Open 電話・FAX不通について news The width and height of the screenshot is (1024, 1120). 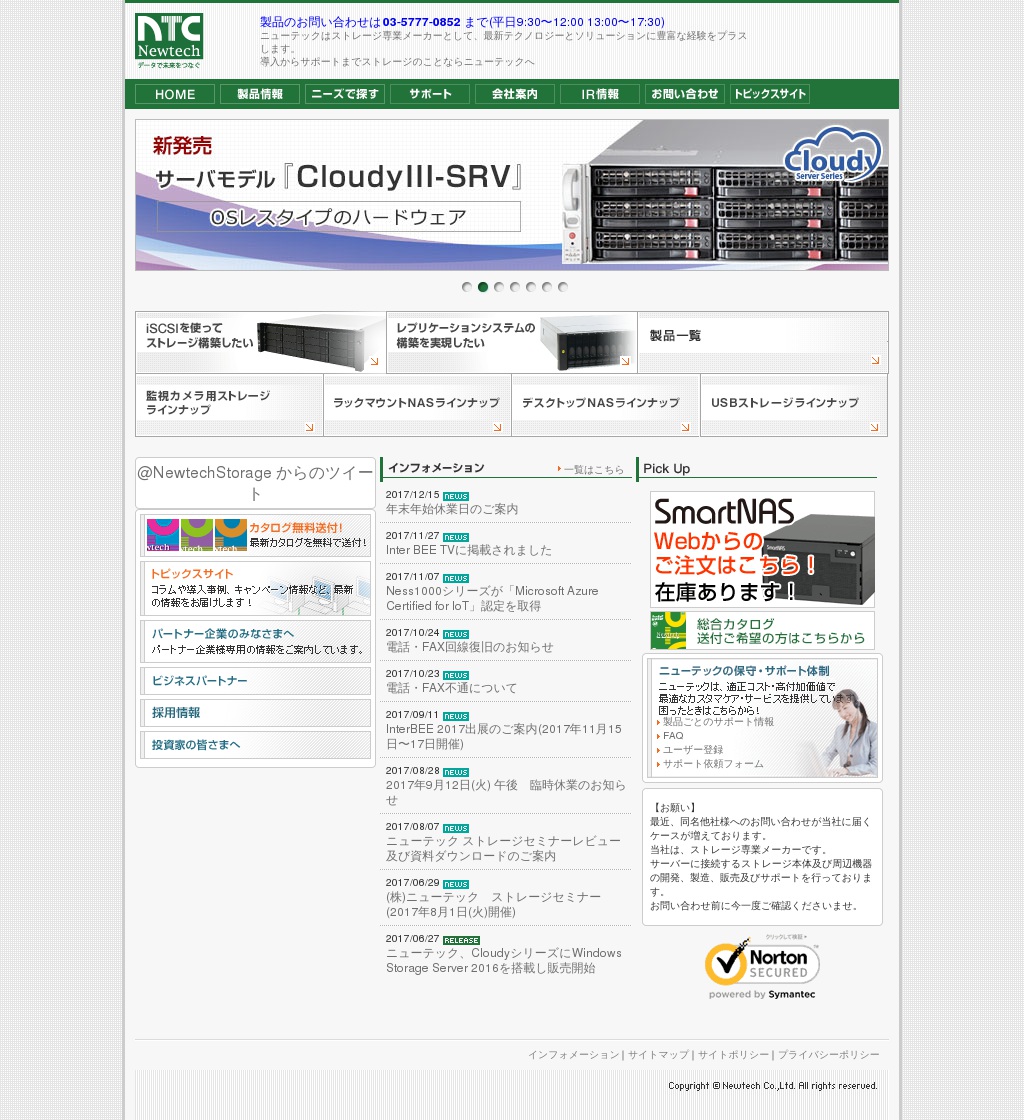click(451, 688)
